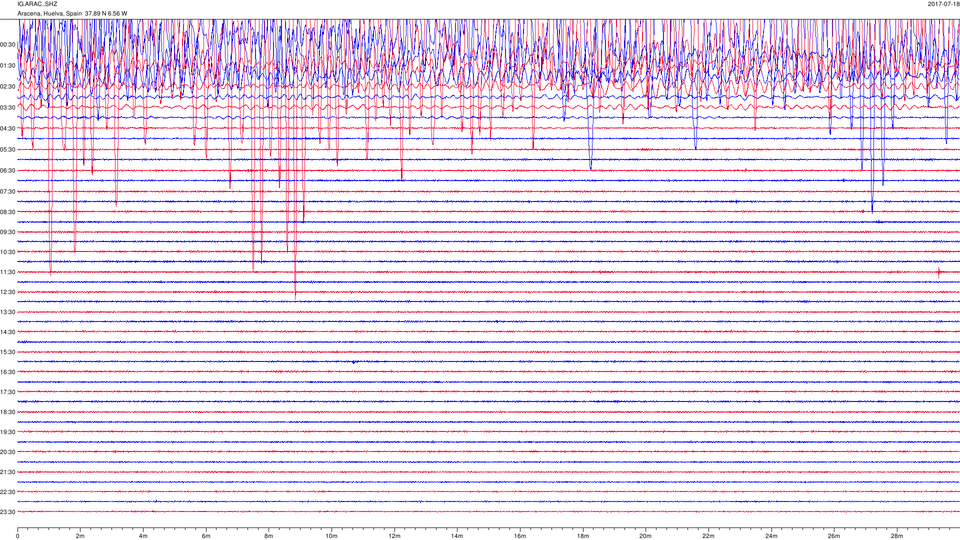Select the 10:30 time row label
Viewport: 960px width, 540px height.
tap(7, 252)
